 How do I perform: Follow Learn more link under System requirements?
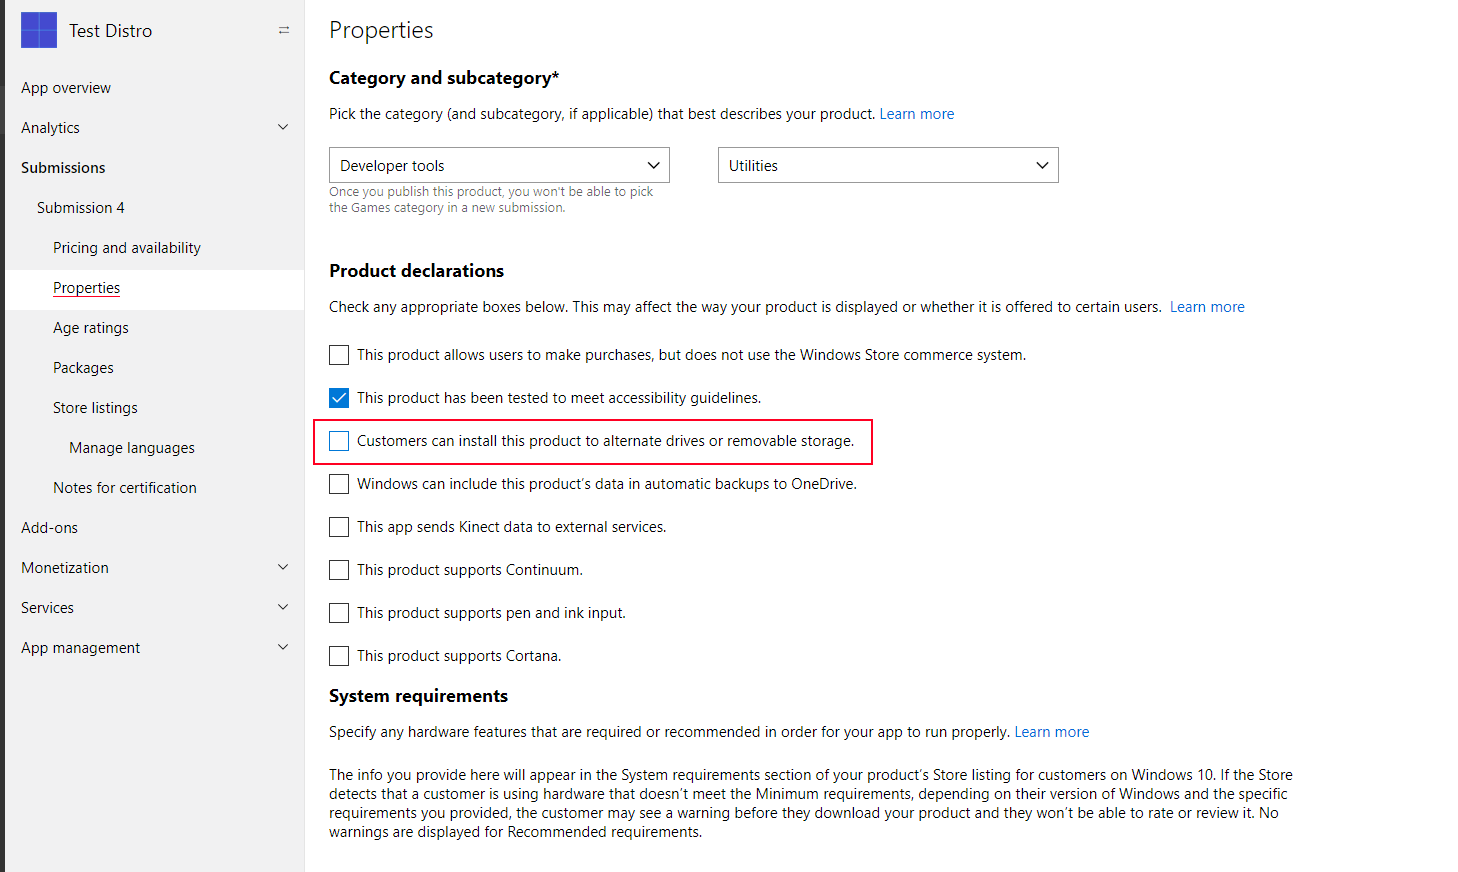click(x=1052, y=732)
